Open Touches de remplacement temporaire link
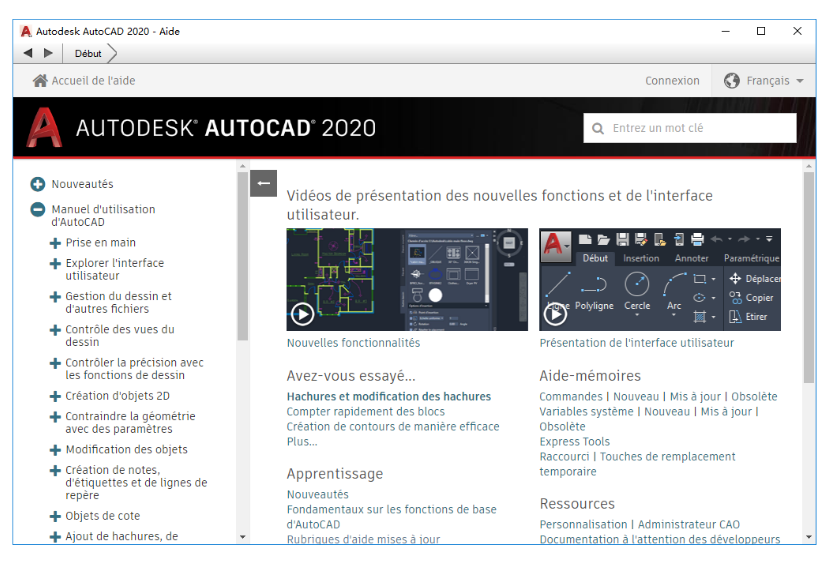 click(x=637, y=464)
